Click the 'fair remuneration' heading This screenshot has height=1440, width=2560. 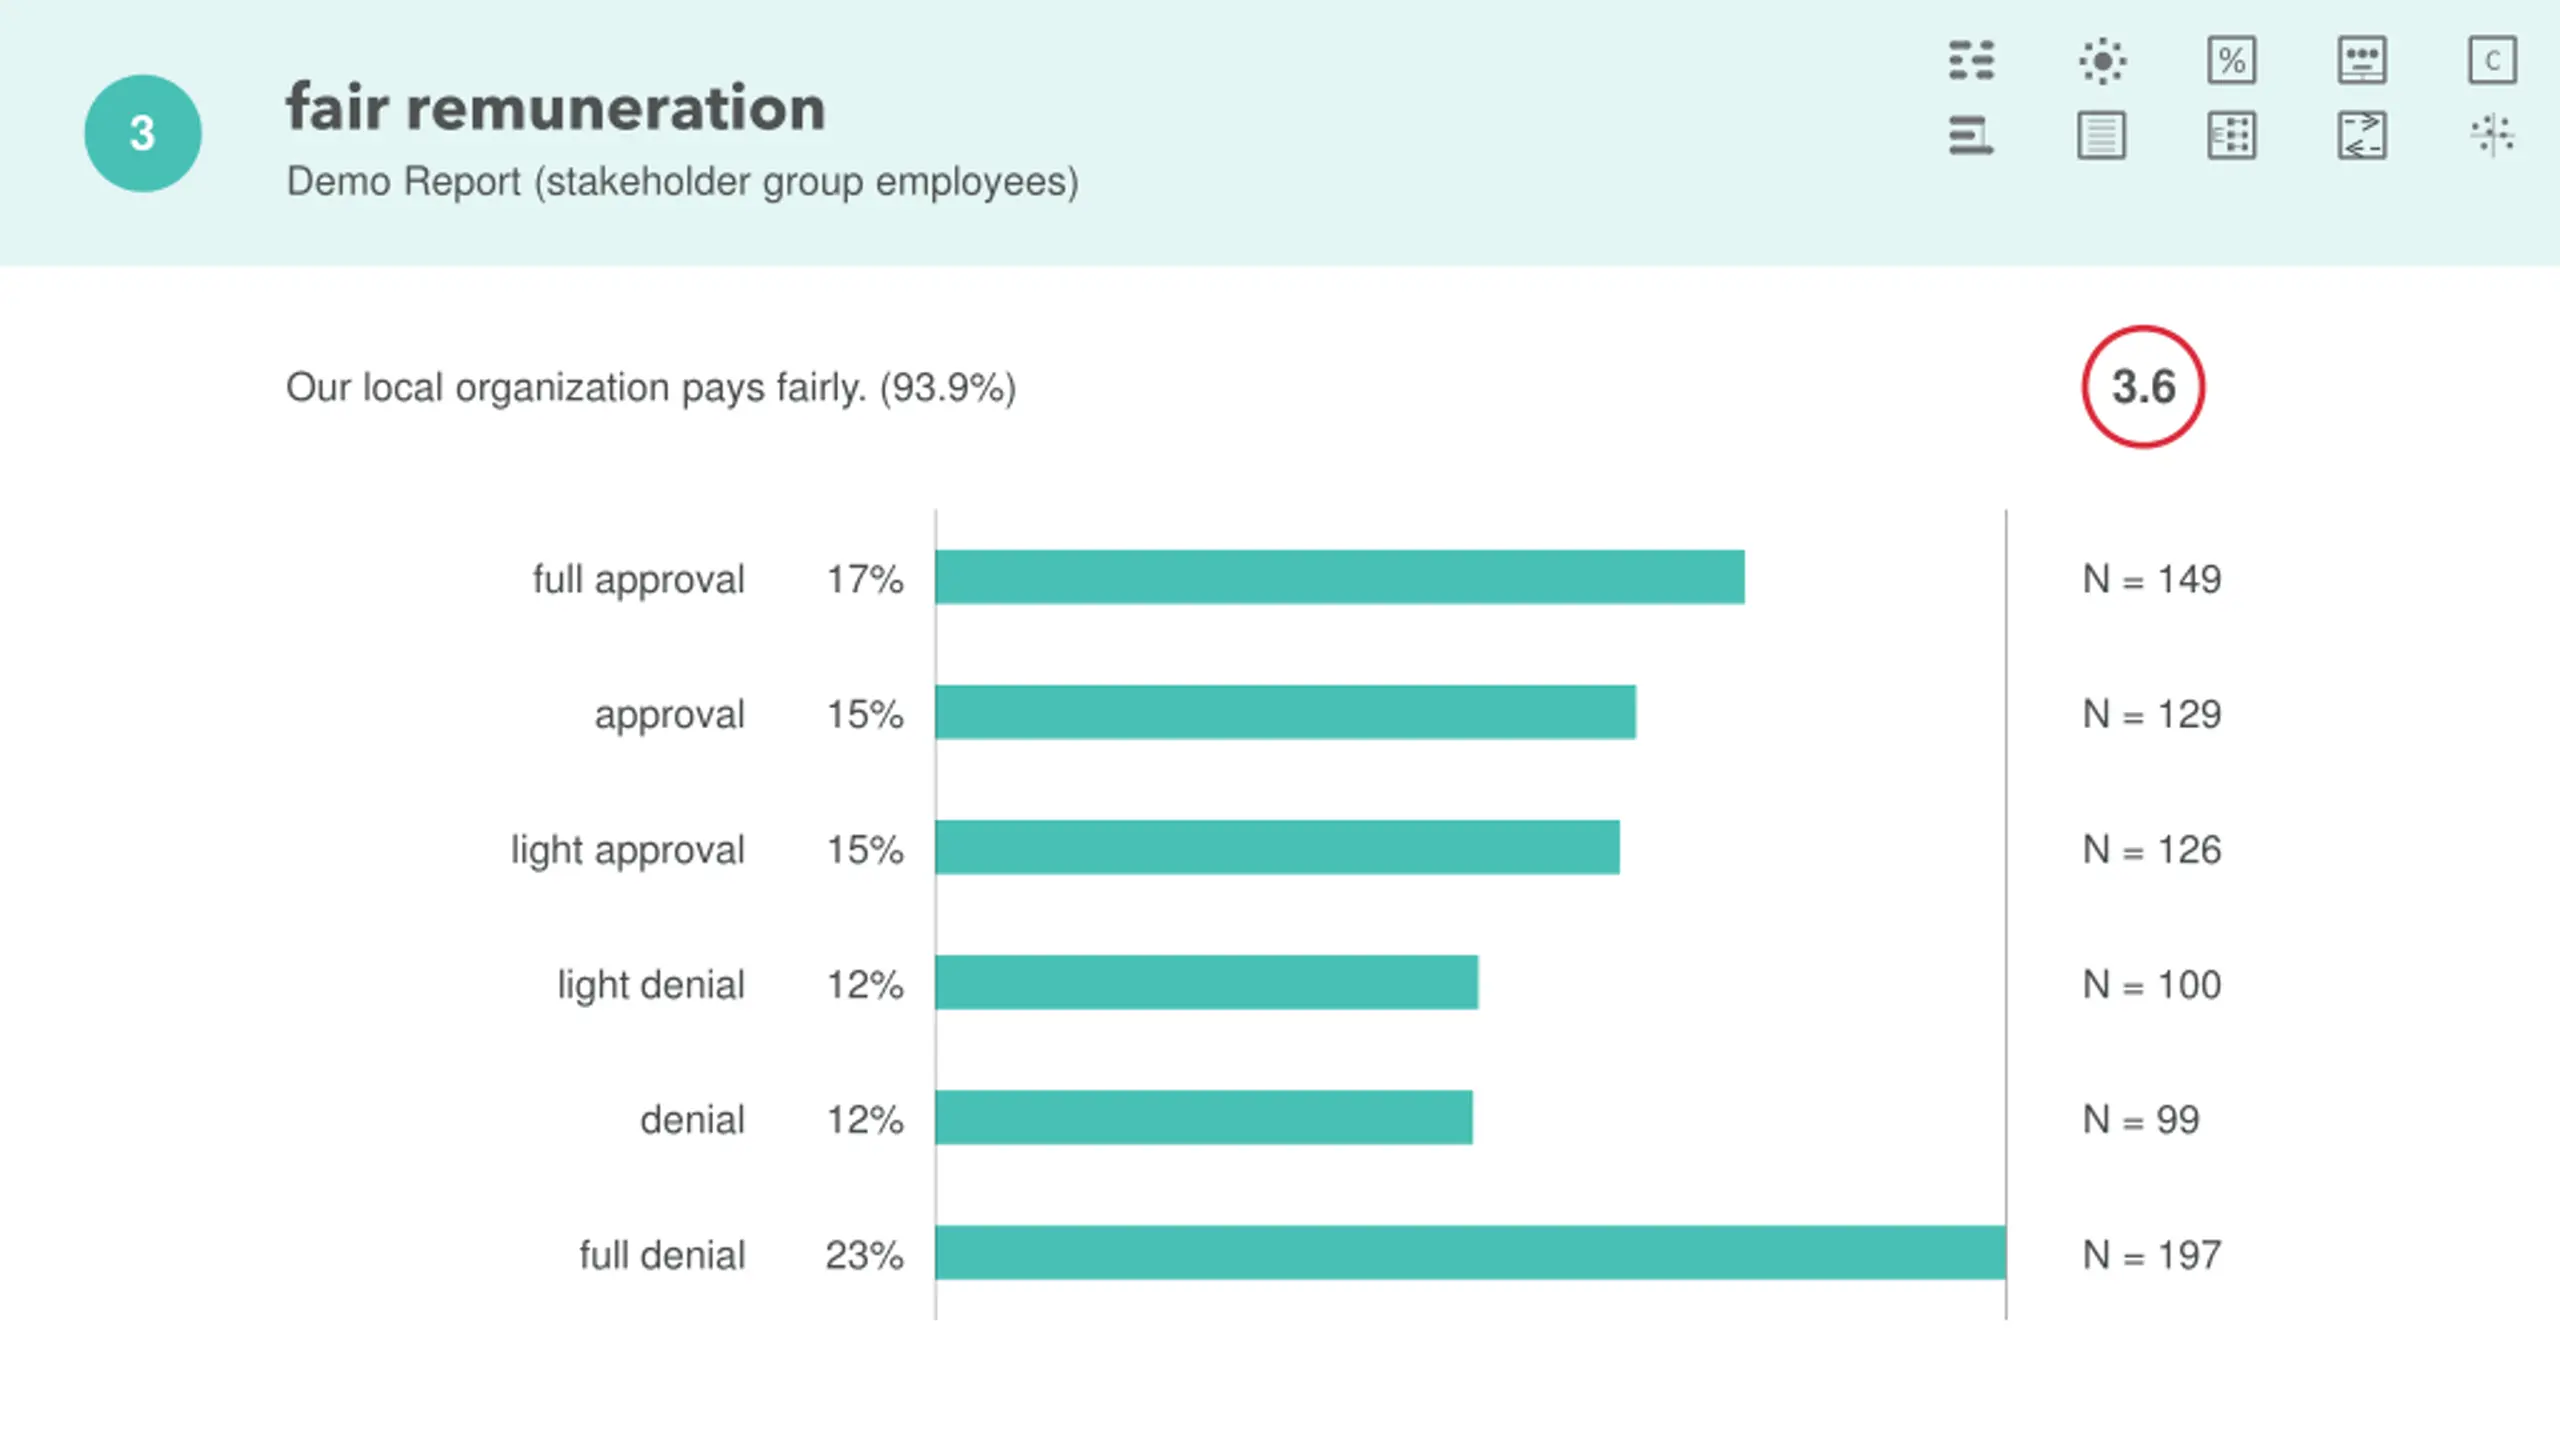tap(556, 108)
